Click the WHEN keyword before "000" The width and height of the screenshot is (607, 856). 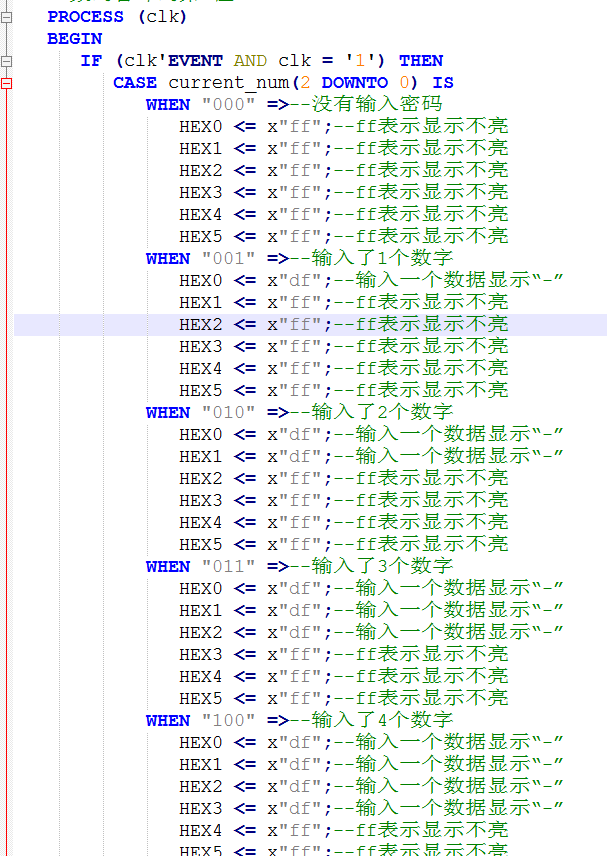[168, 105]
